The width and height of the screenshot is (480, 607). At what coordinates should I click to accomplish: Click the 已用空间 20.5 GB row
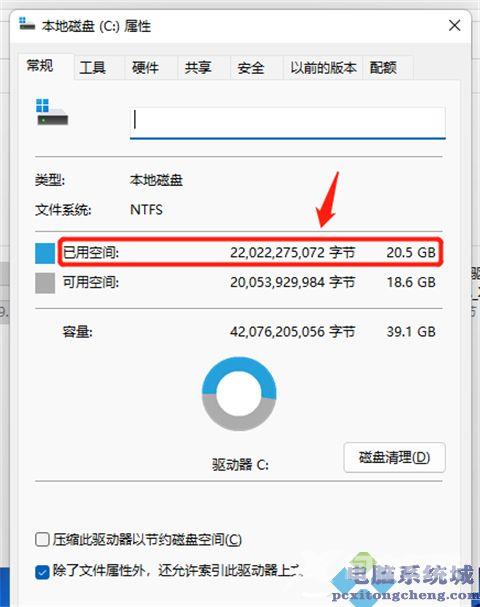point(250,252)
